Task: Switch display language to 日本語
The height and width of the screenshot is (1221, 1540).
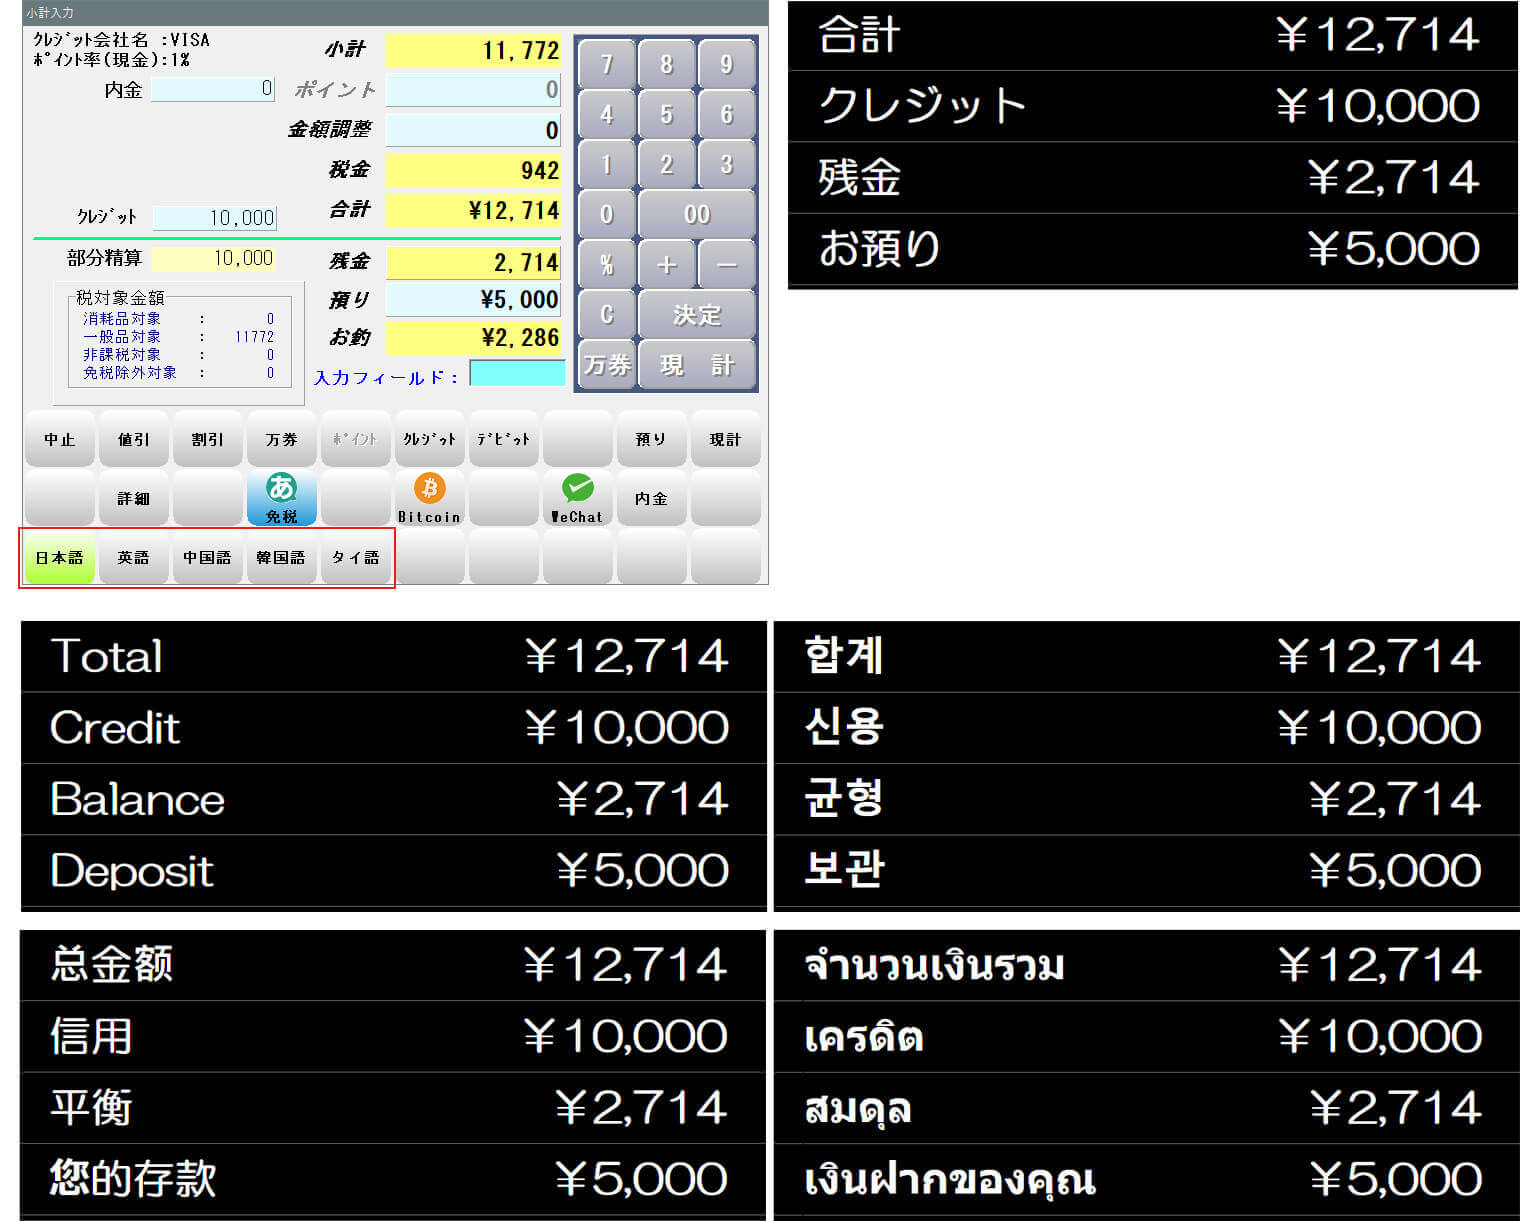Action: [59, 558]
